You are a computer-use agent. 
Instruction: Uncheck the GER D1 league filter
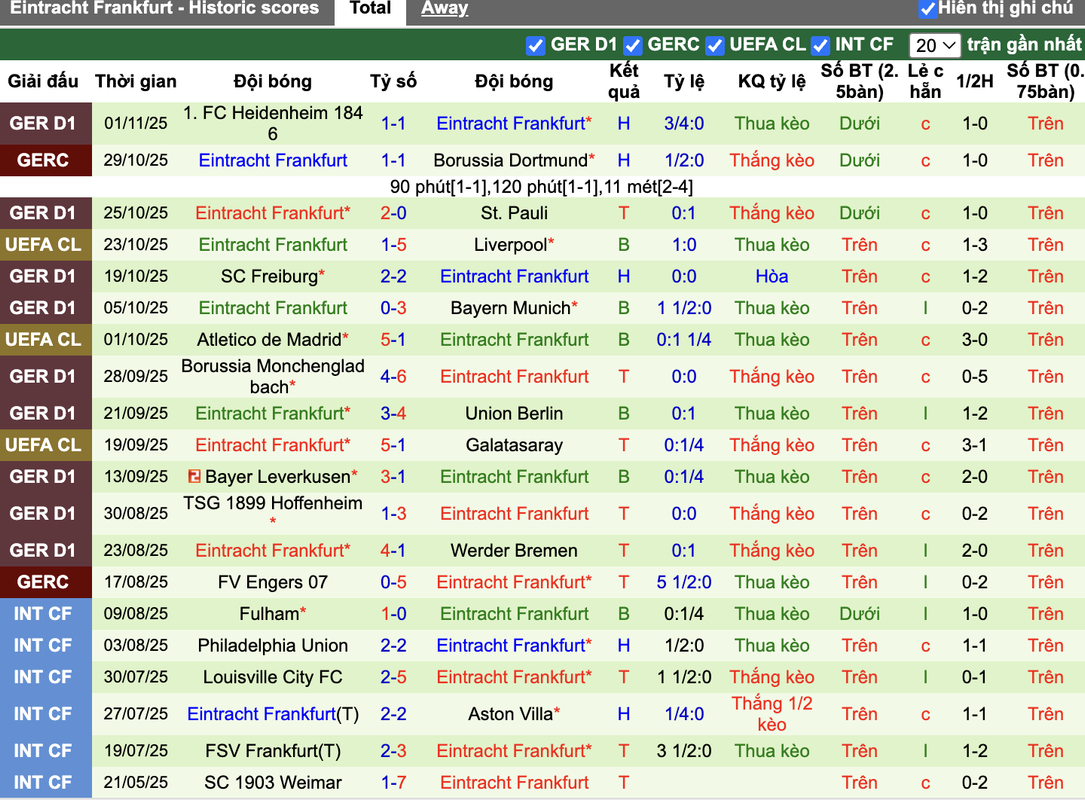[x=535, y=46]
